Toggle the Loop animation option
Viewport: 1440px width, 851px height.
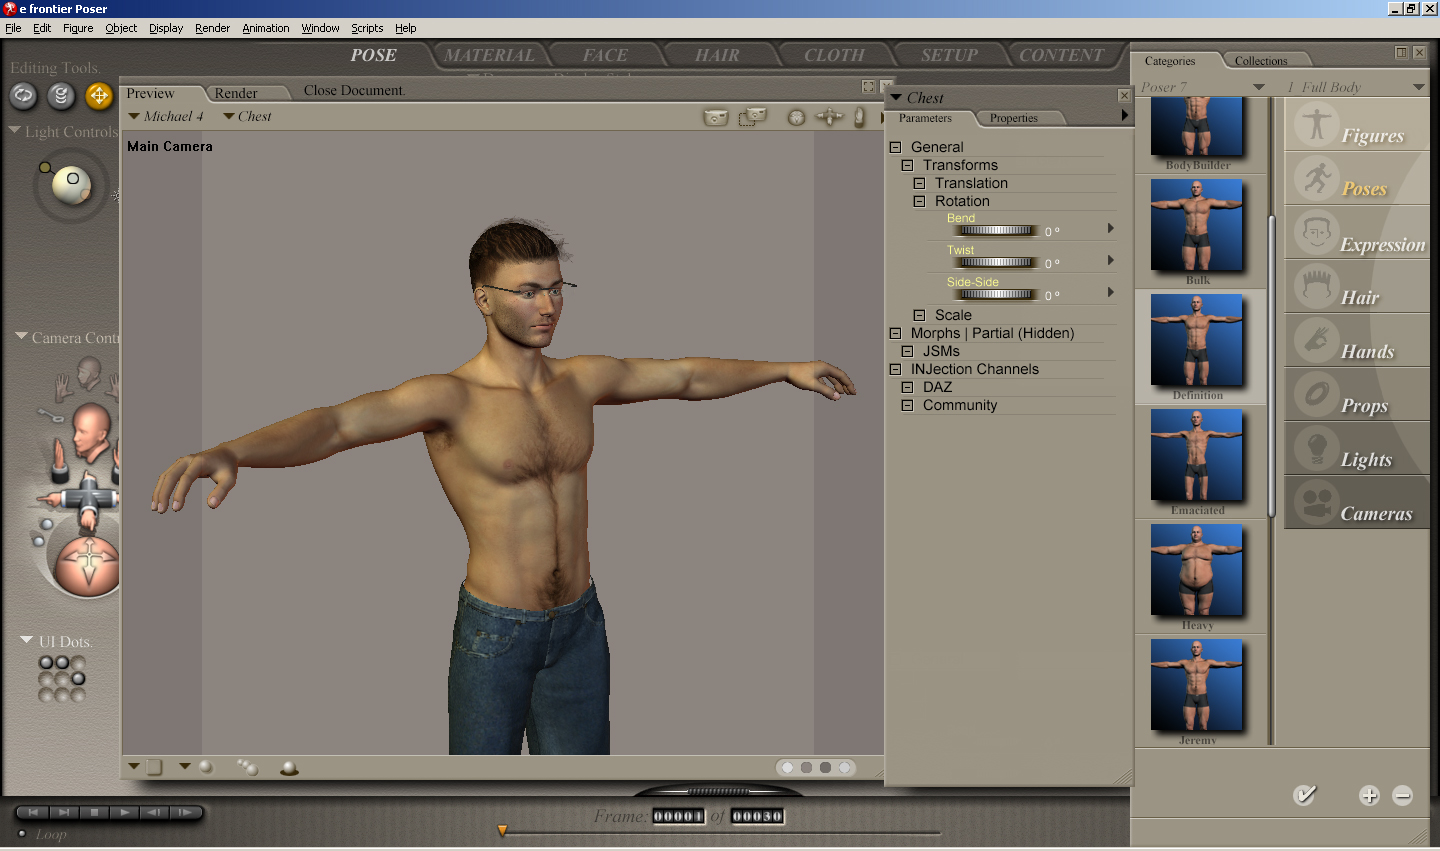23,834
